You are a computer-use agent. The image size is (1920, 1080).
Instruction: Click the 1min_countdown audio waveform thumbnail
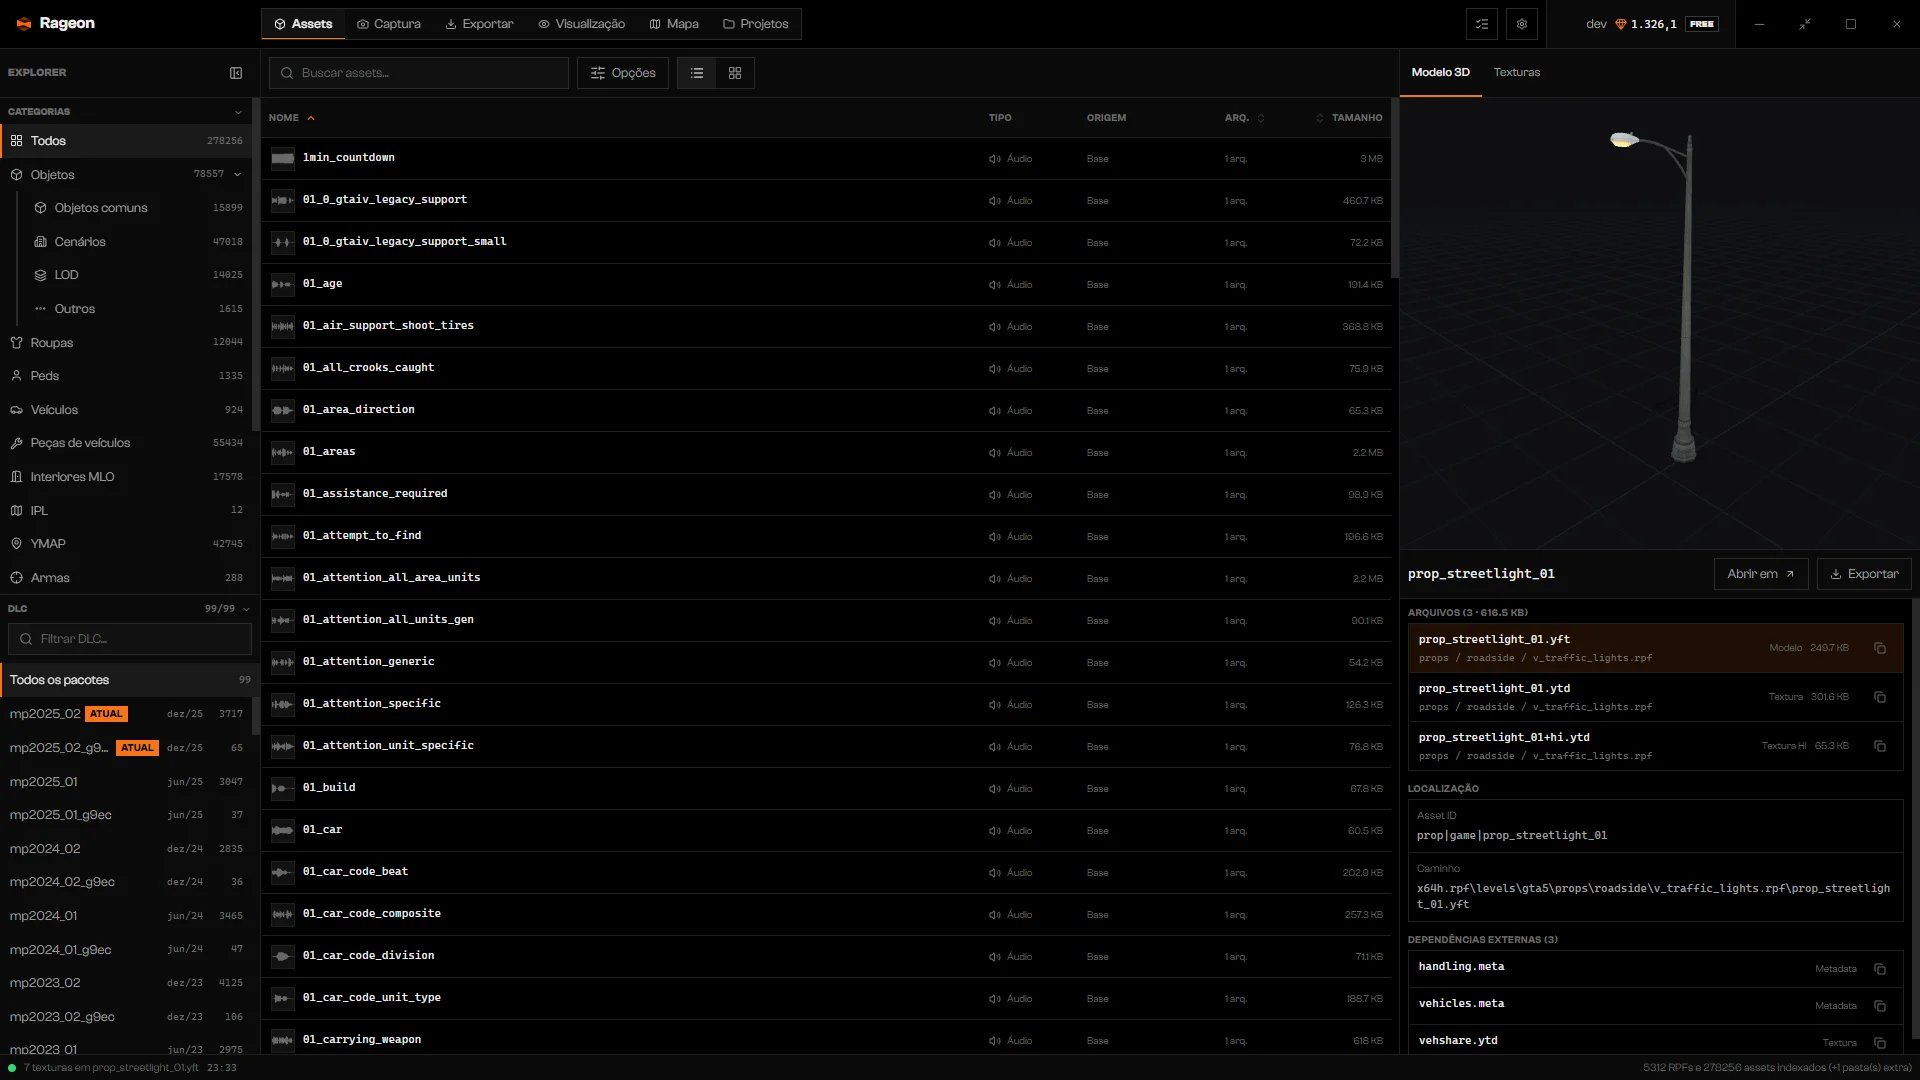(283, 158)
